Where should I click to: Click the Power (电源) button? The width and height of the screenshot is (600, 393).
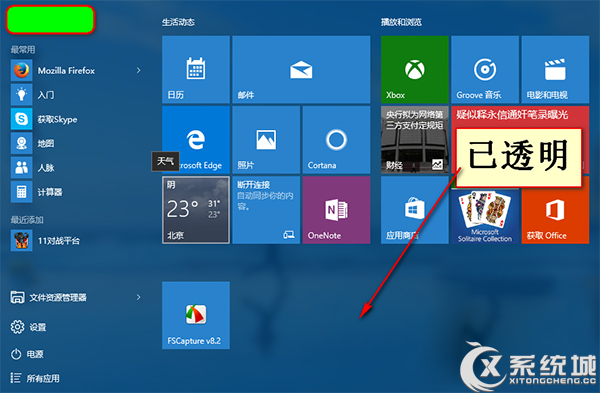(27, 354)
